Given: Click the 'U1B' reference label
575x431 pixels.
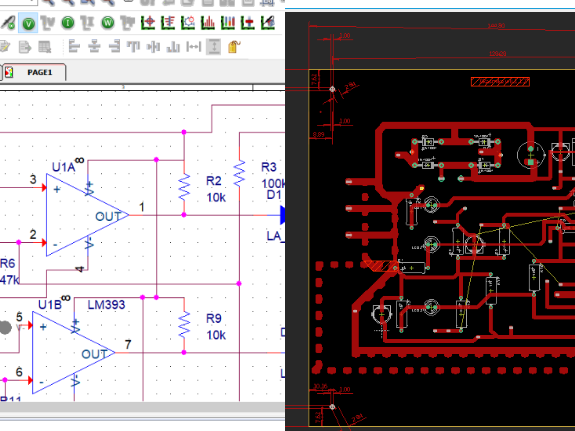Looking at the screenshot, I should click(50, 305).
